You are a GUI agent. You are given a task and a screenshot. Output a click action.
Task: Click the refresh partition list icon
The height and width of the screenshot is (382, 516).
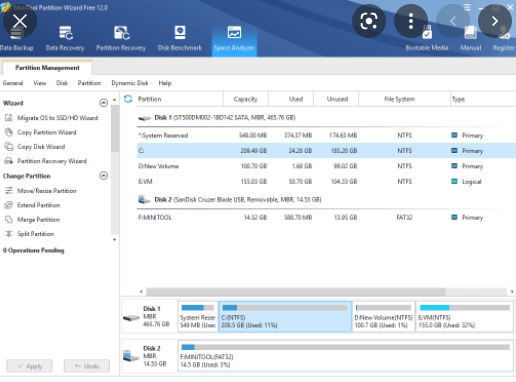128,99
